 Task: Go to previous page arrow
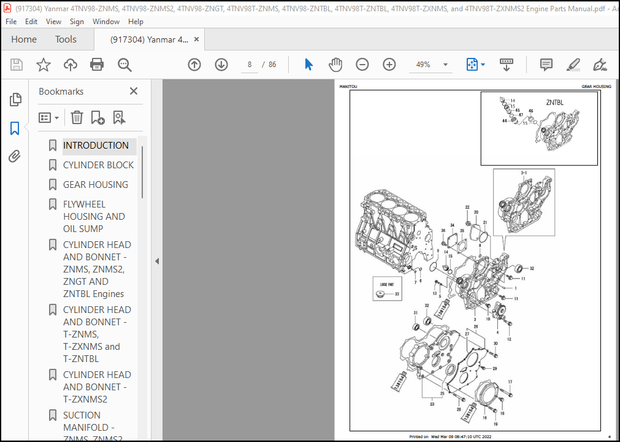(x=194, y=64)
